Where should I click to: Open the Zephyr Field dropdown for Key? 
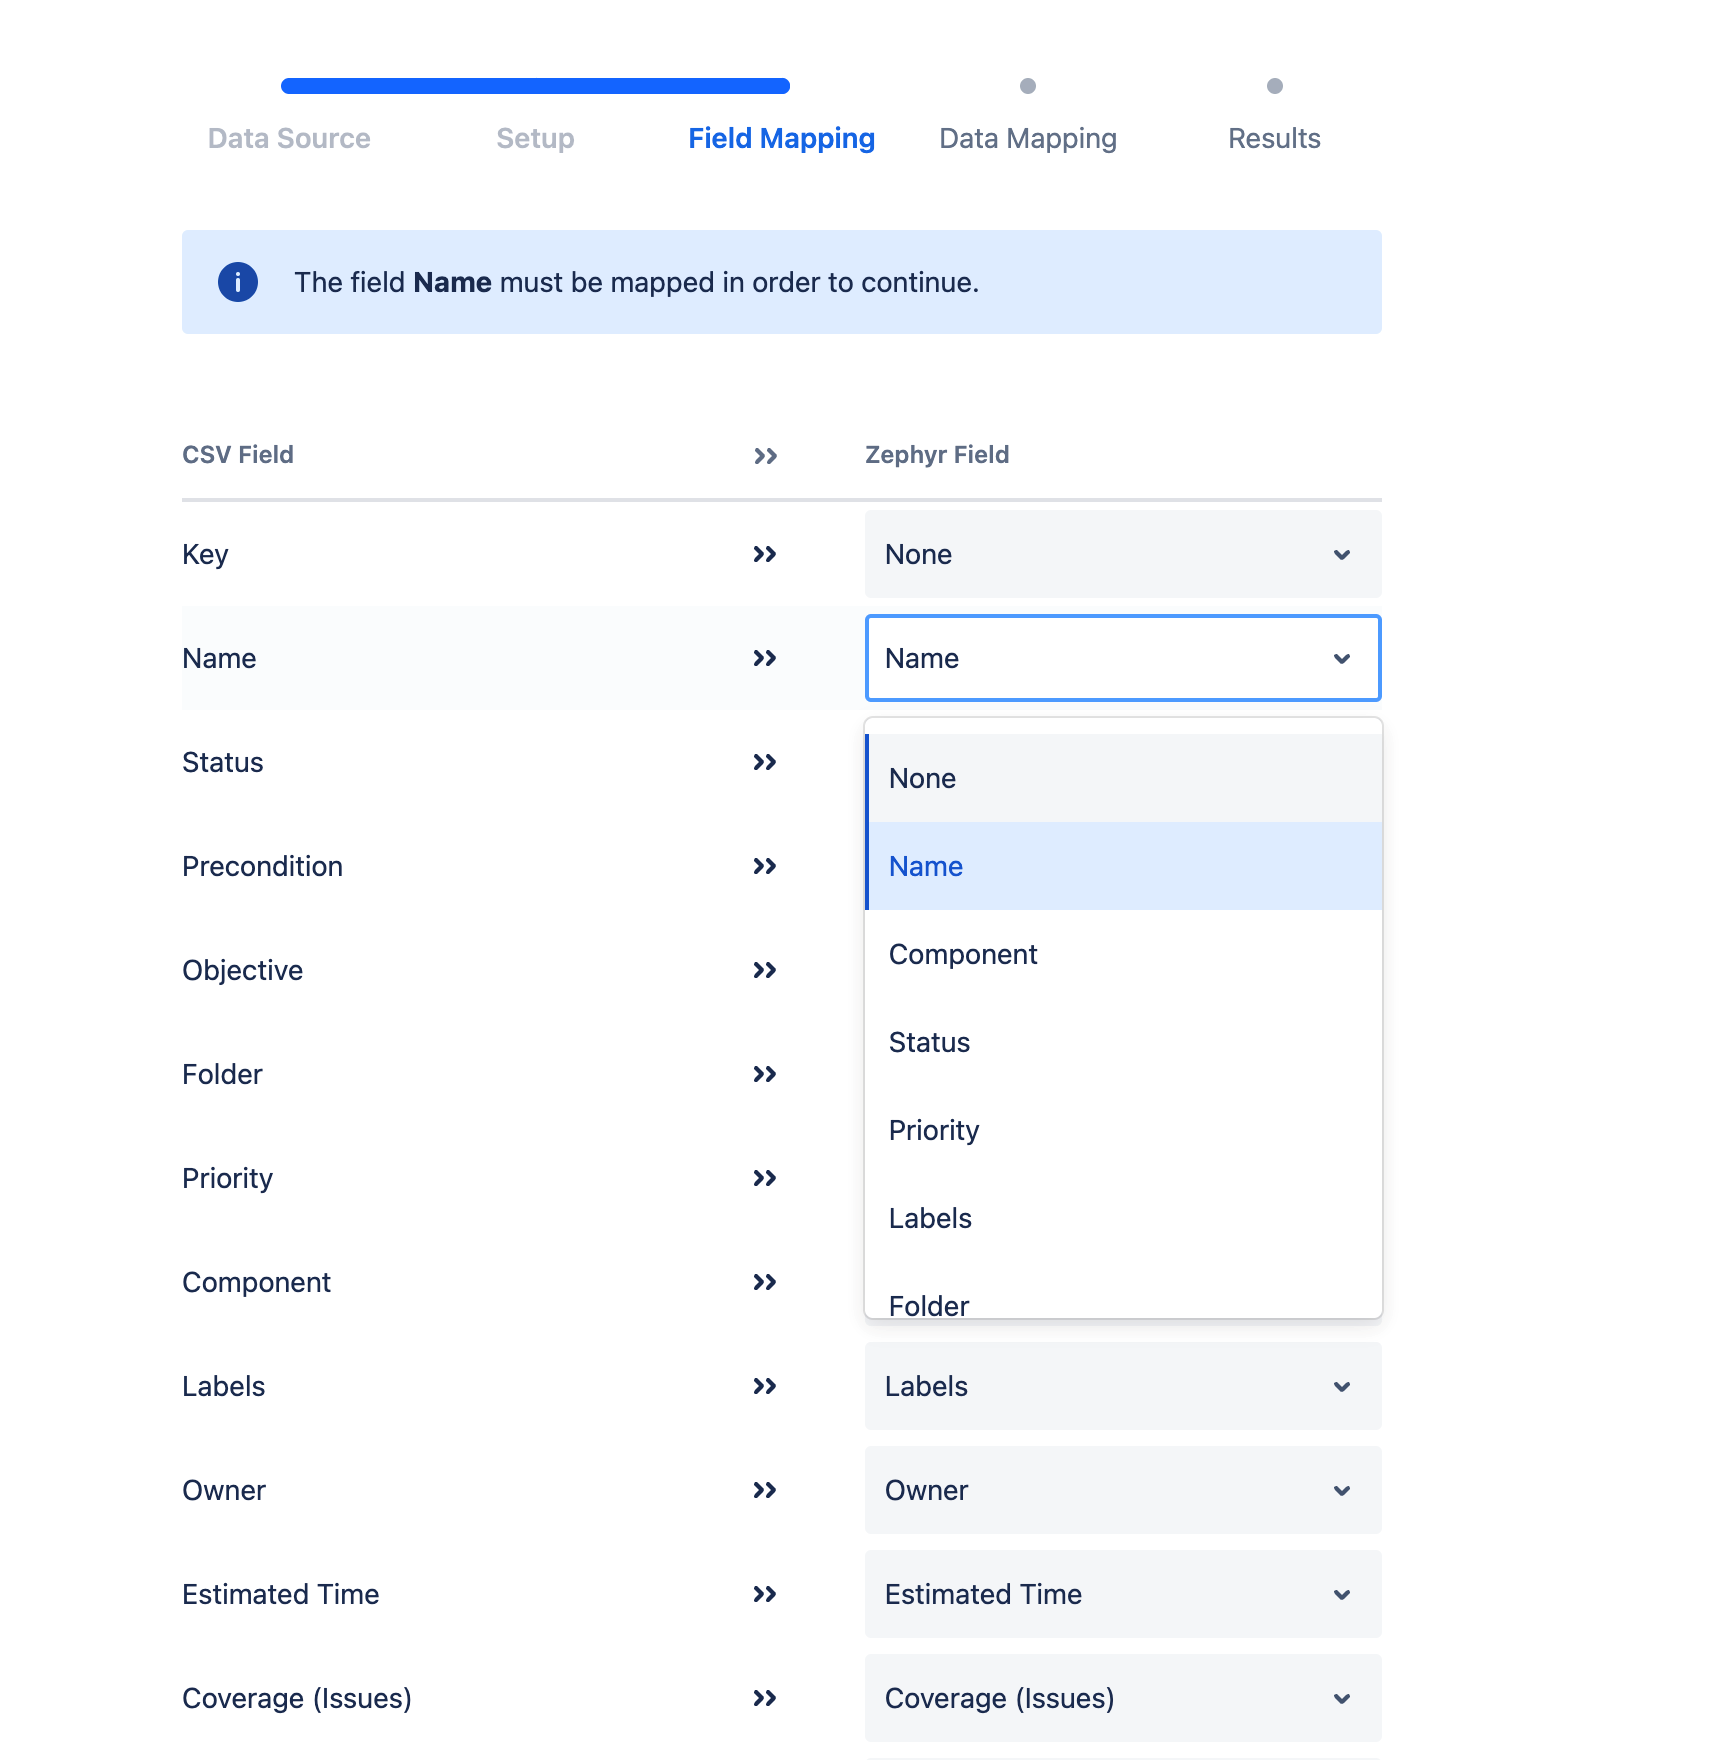(x=1122, y=554)
